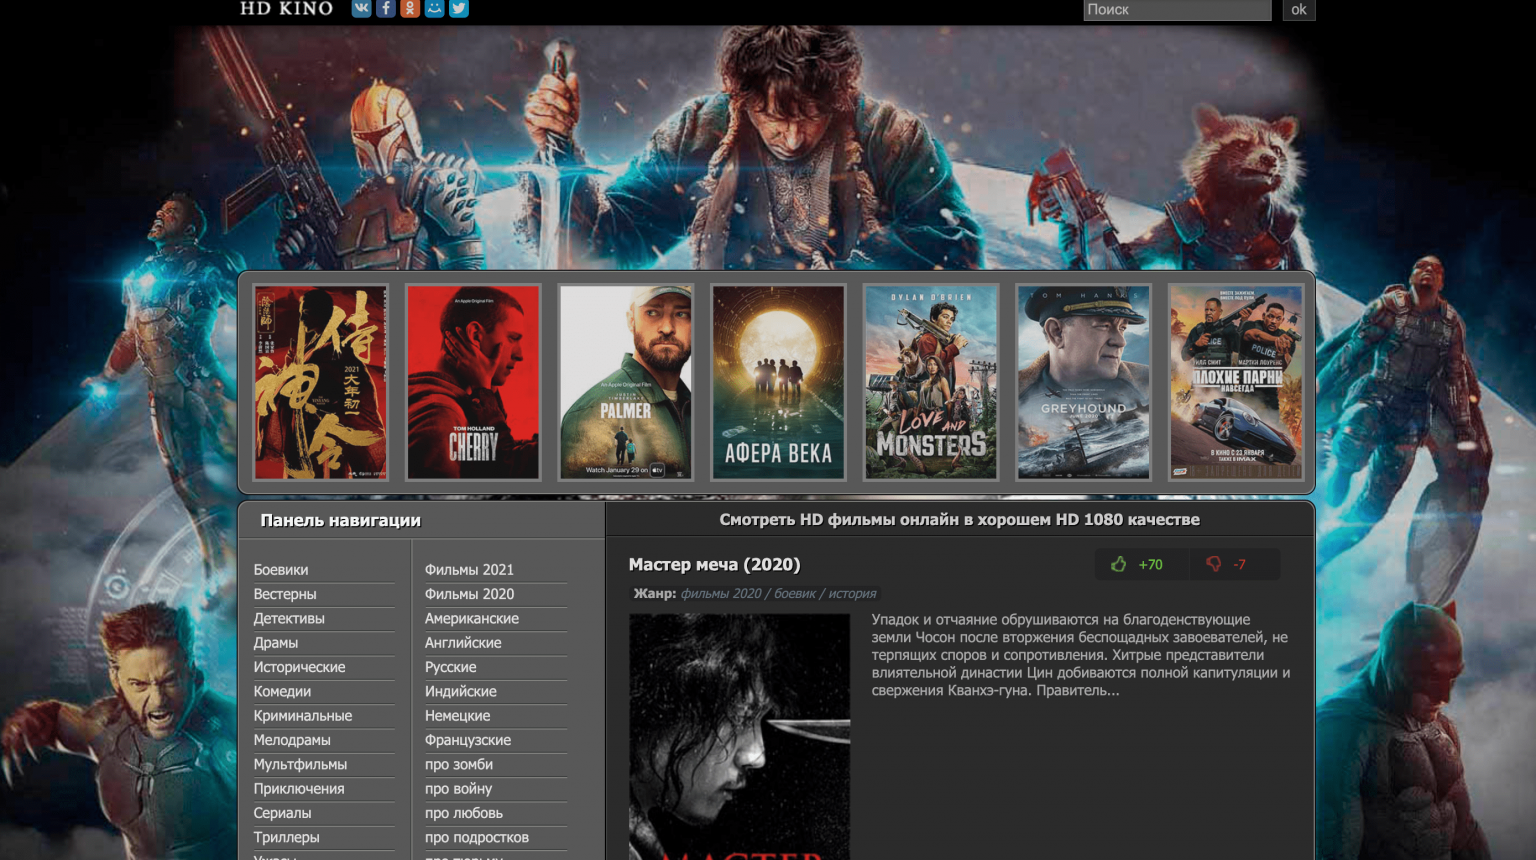
Task: Browse films про подростков
Action: (x=477, y=837)
